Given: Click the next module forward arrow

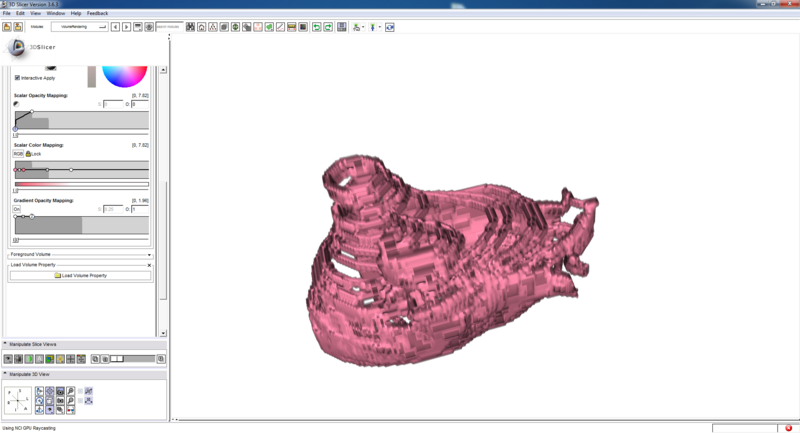Looking at the screenshot, I should click(x=126, y=27).
